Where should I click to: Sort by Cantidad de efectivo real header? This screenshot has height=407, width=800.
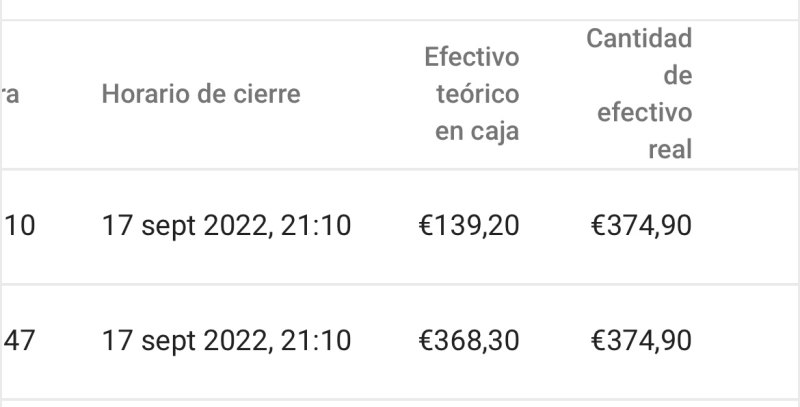pos(640,95)
